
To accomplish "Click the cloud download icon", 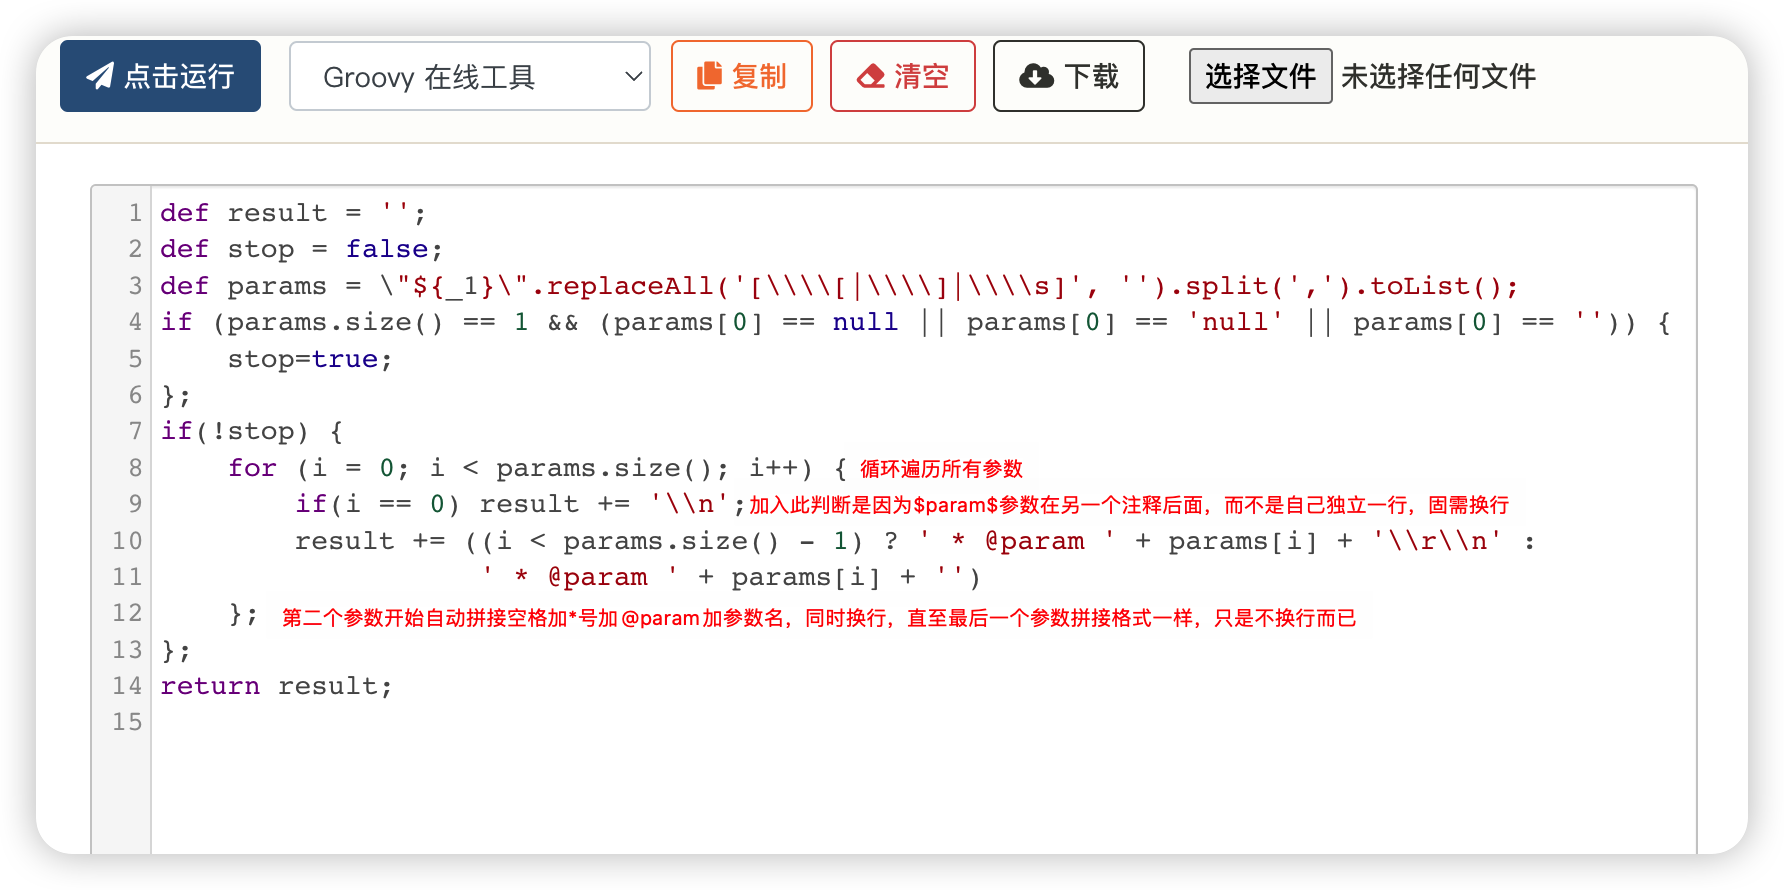I will pyautogui.click(x=1036, y=76).
